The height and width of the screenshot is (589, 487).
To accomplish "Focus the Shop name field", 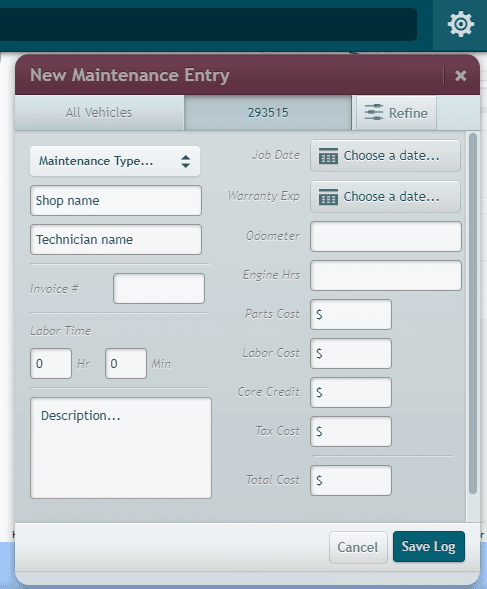I will coord(116,201).
